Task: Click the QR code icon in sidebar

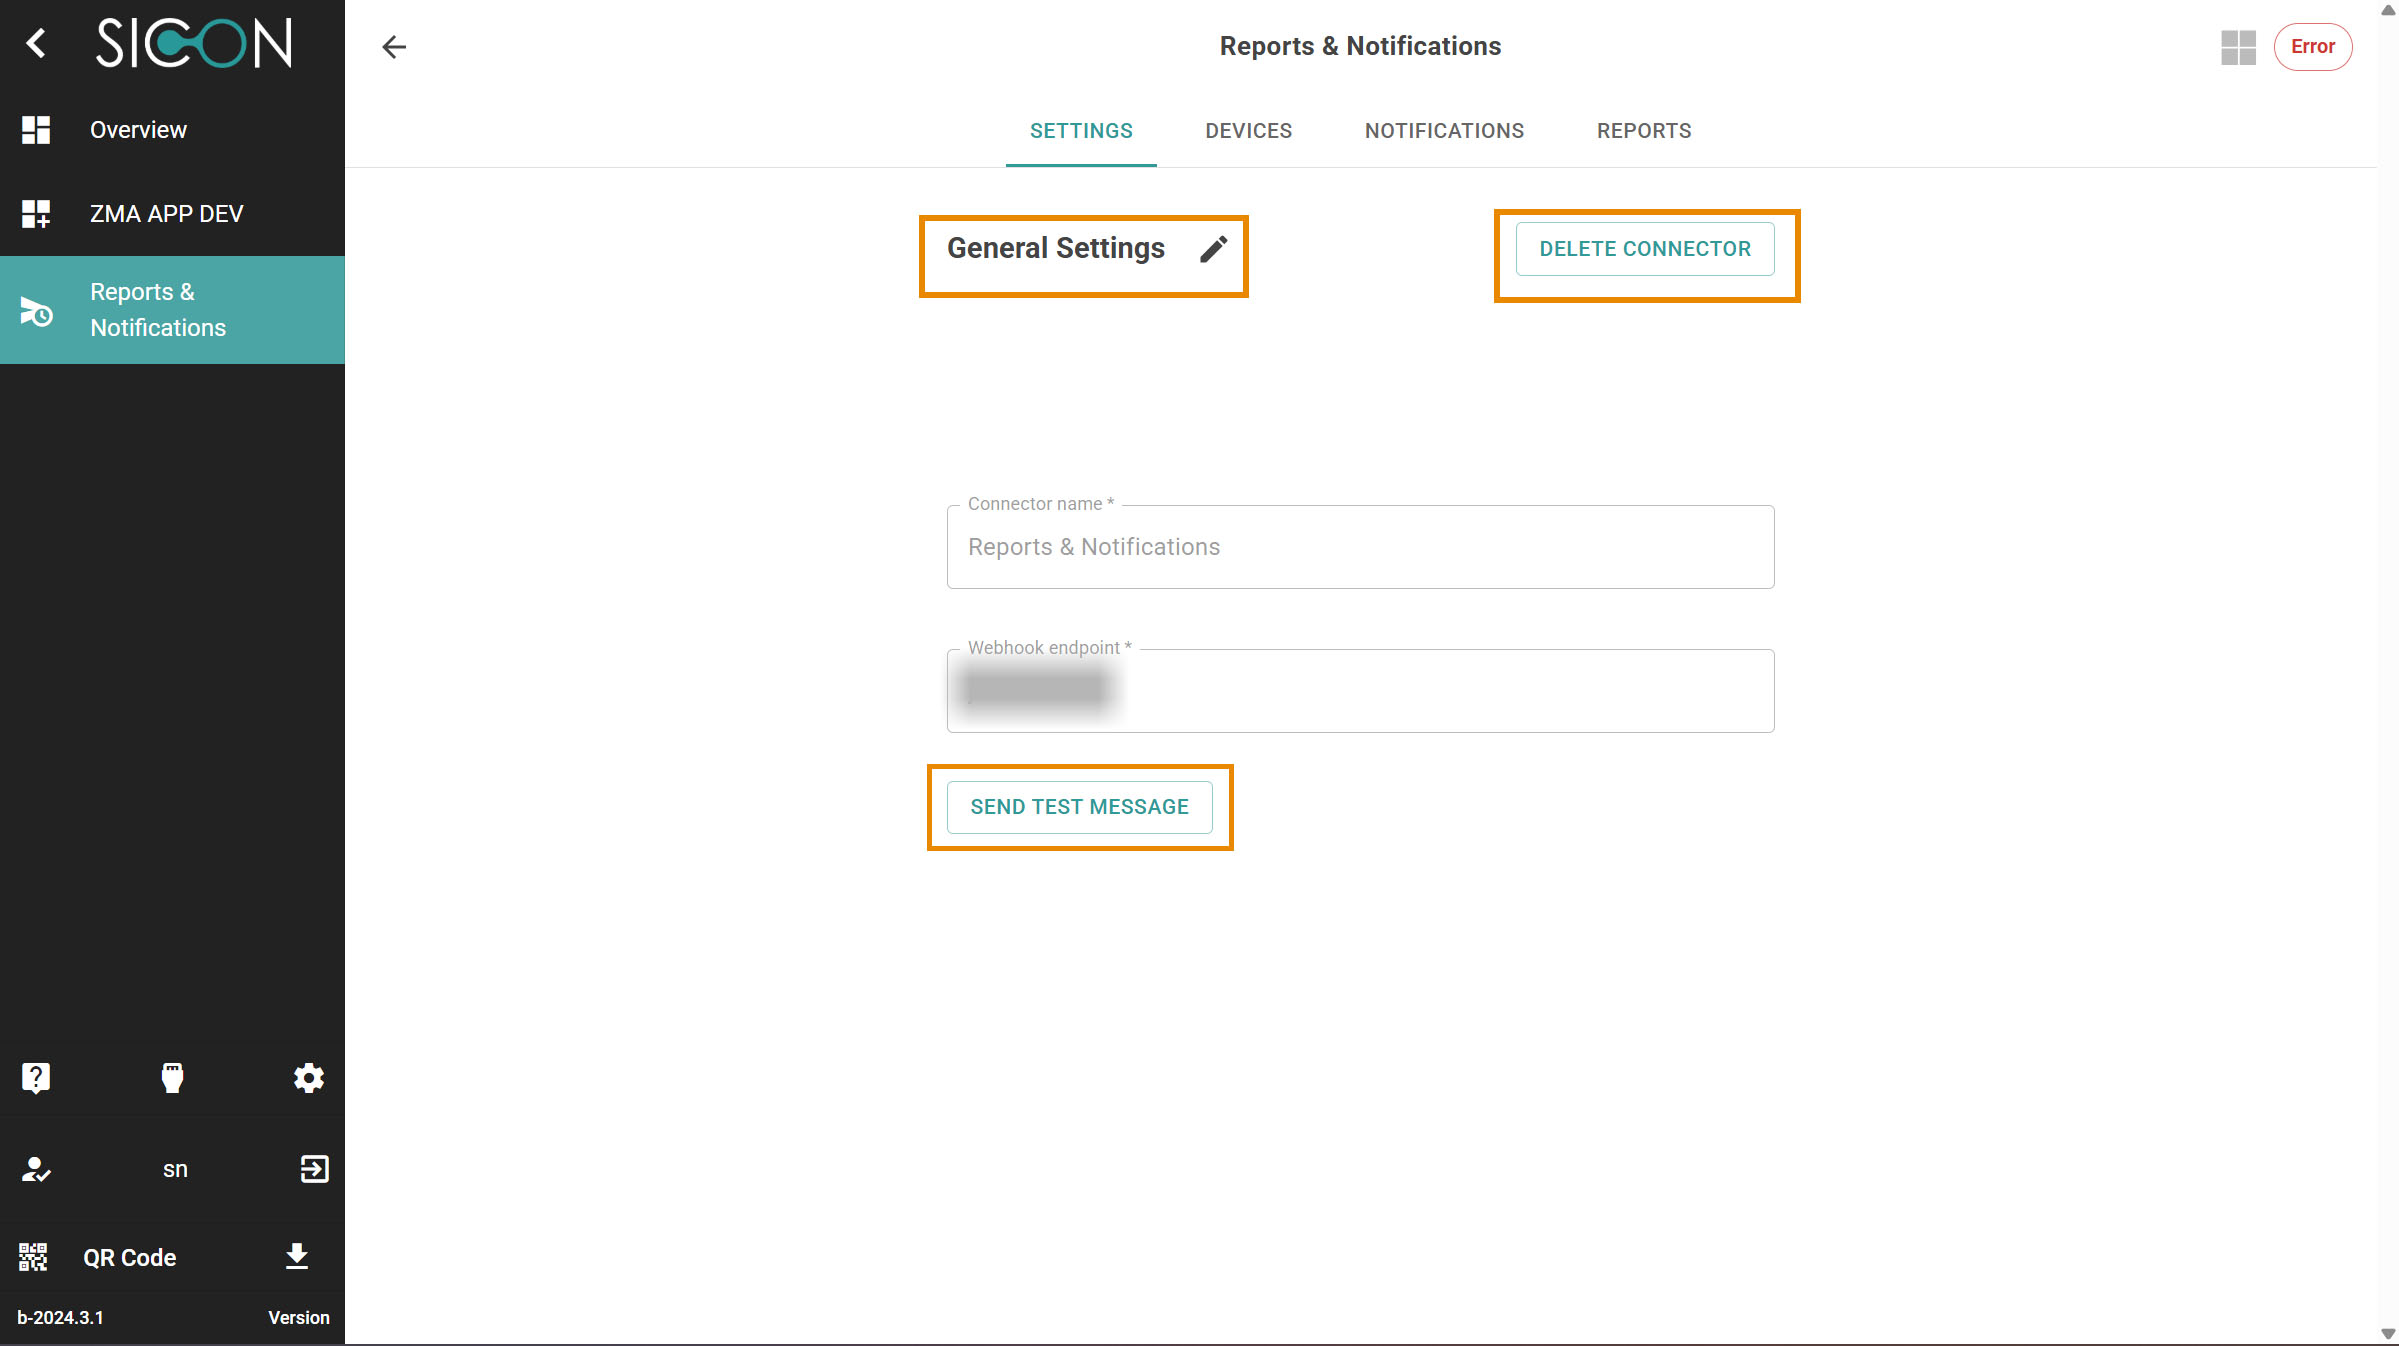Action: (33, 1257)
